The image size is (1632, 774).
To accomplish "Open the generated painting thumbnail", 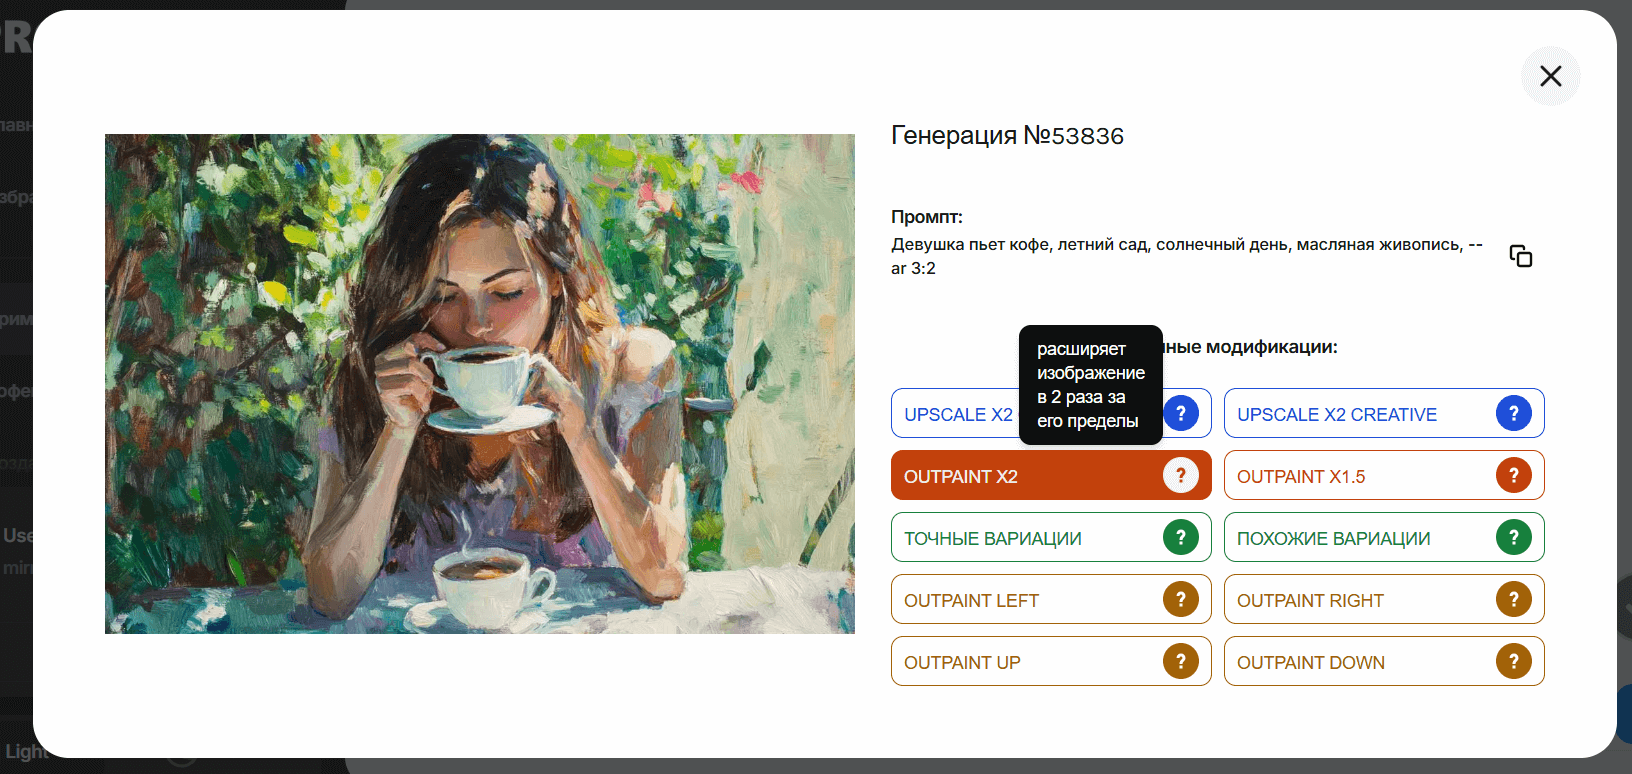I will 480,384.
